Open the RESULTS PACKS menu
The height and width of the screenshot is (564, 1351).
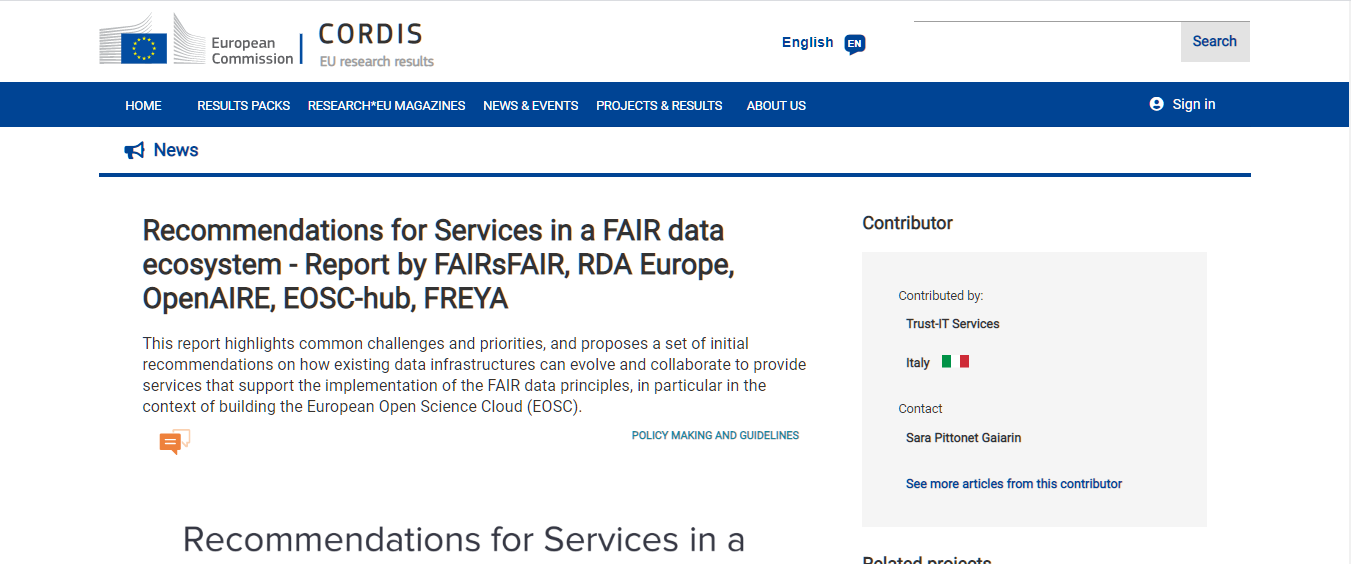coord(243,105)
